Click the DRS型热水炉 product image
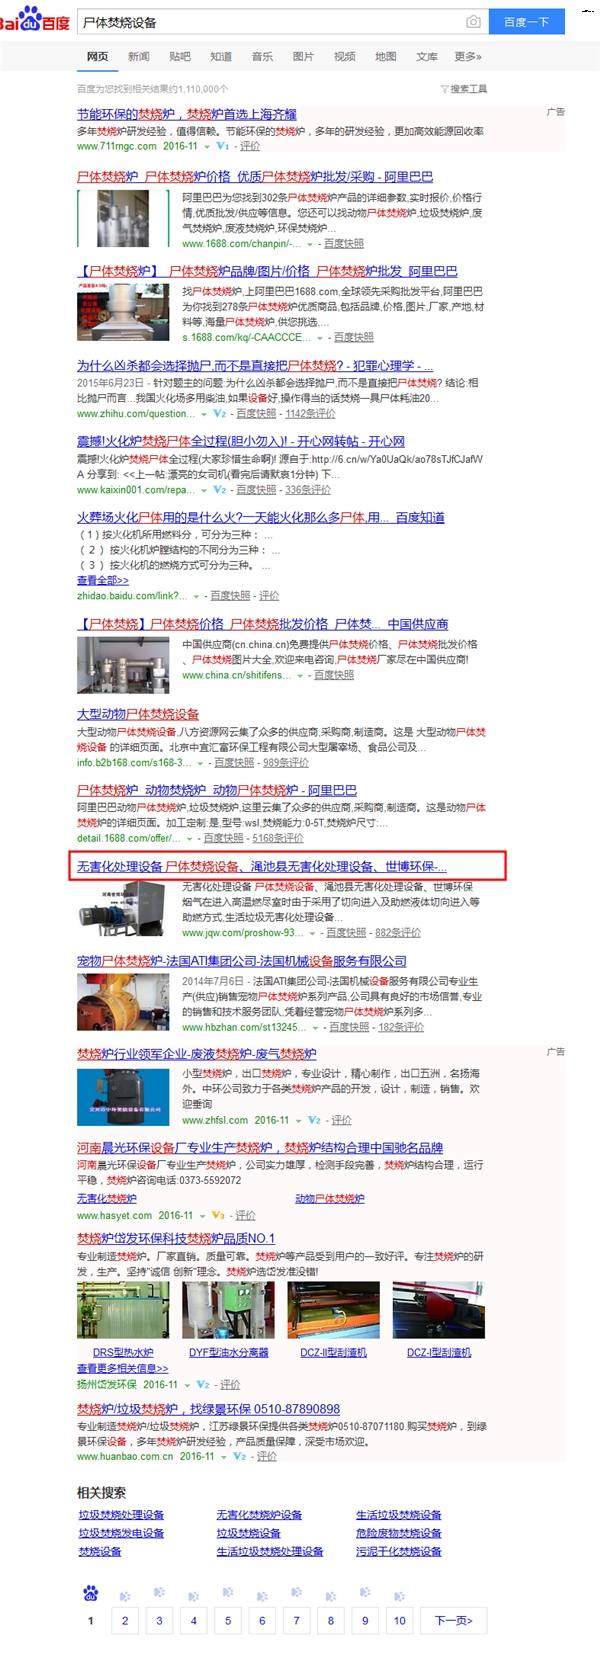Screen dimensions: 600x1664 coord(123,1310)
